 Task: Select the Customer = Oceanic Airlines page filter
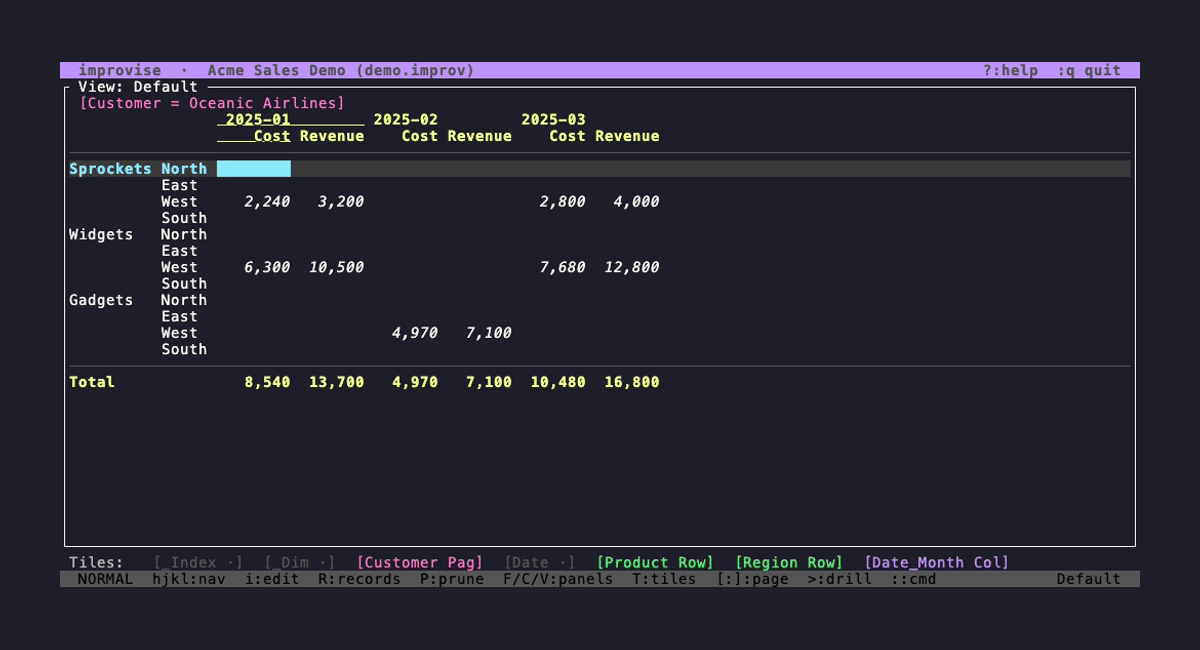[x=211, y=103]
